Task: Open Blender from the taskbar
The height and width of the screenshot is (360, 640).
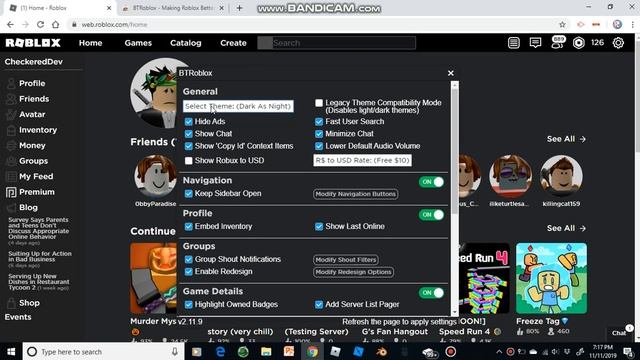Action: [x=381, y=351]
